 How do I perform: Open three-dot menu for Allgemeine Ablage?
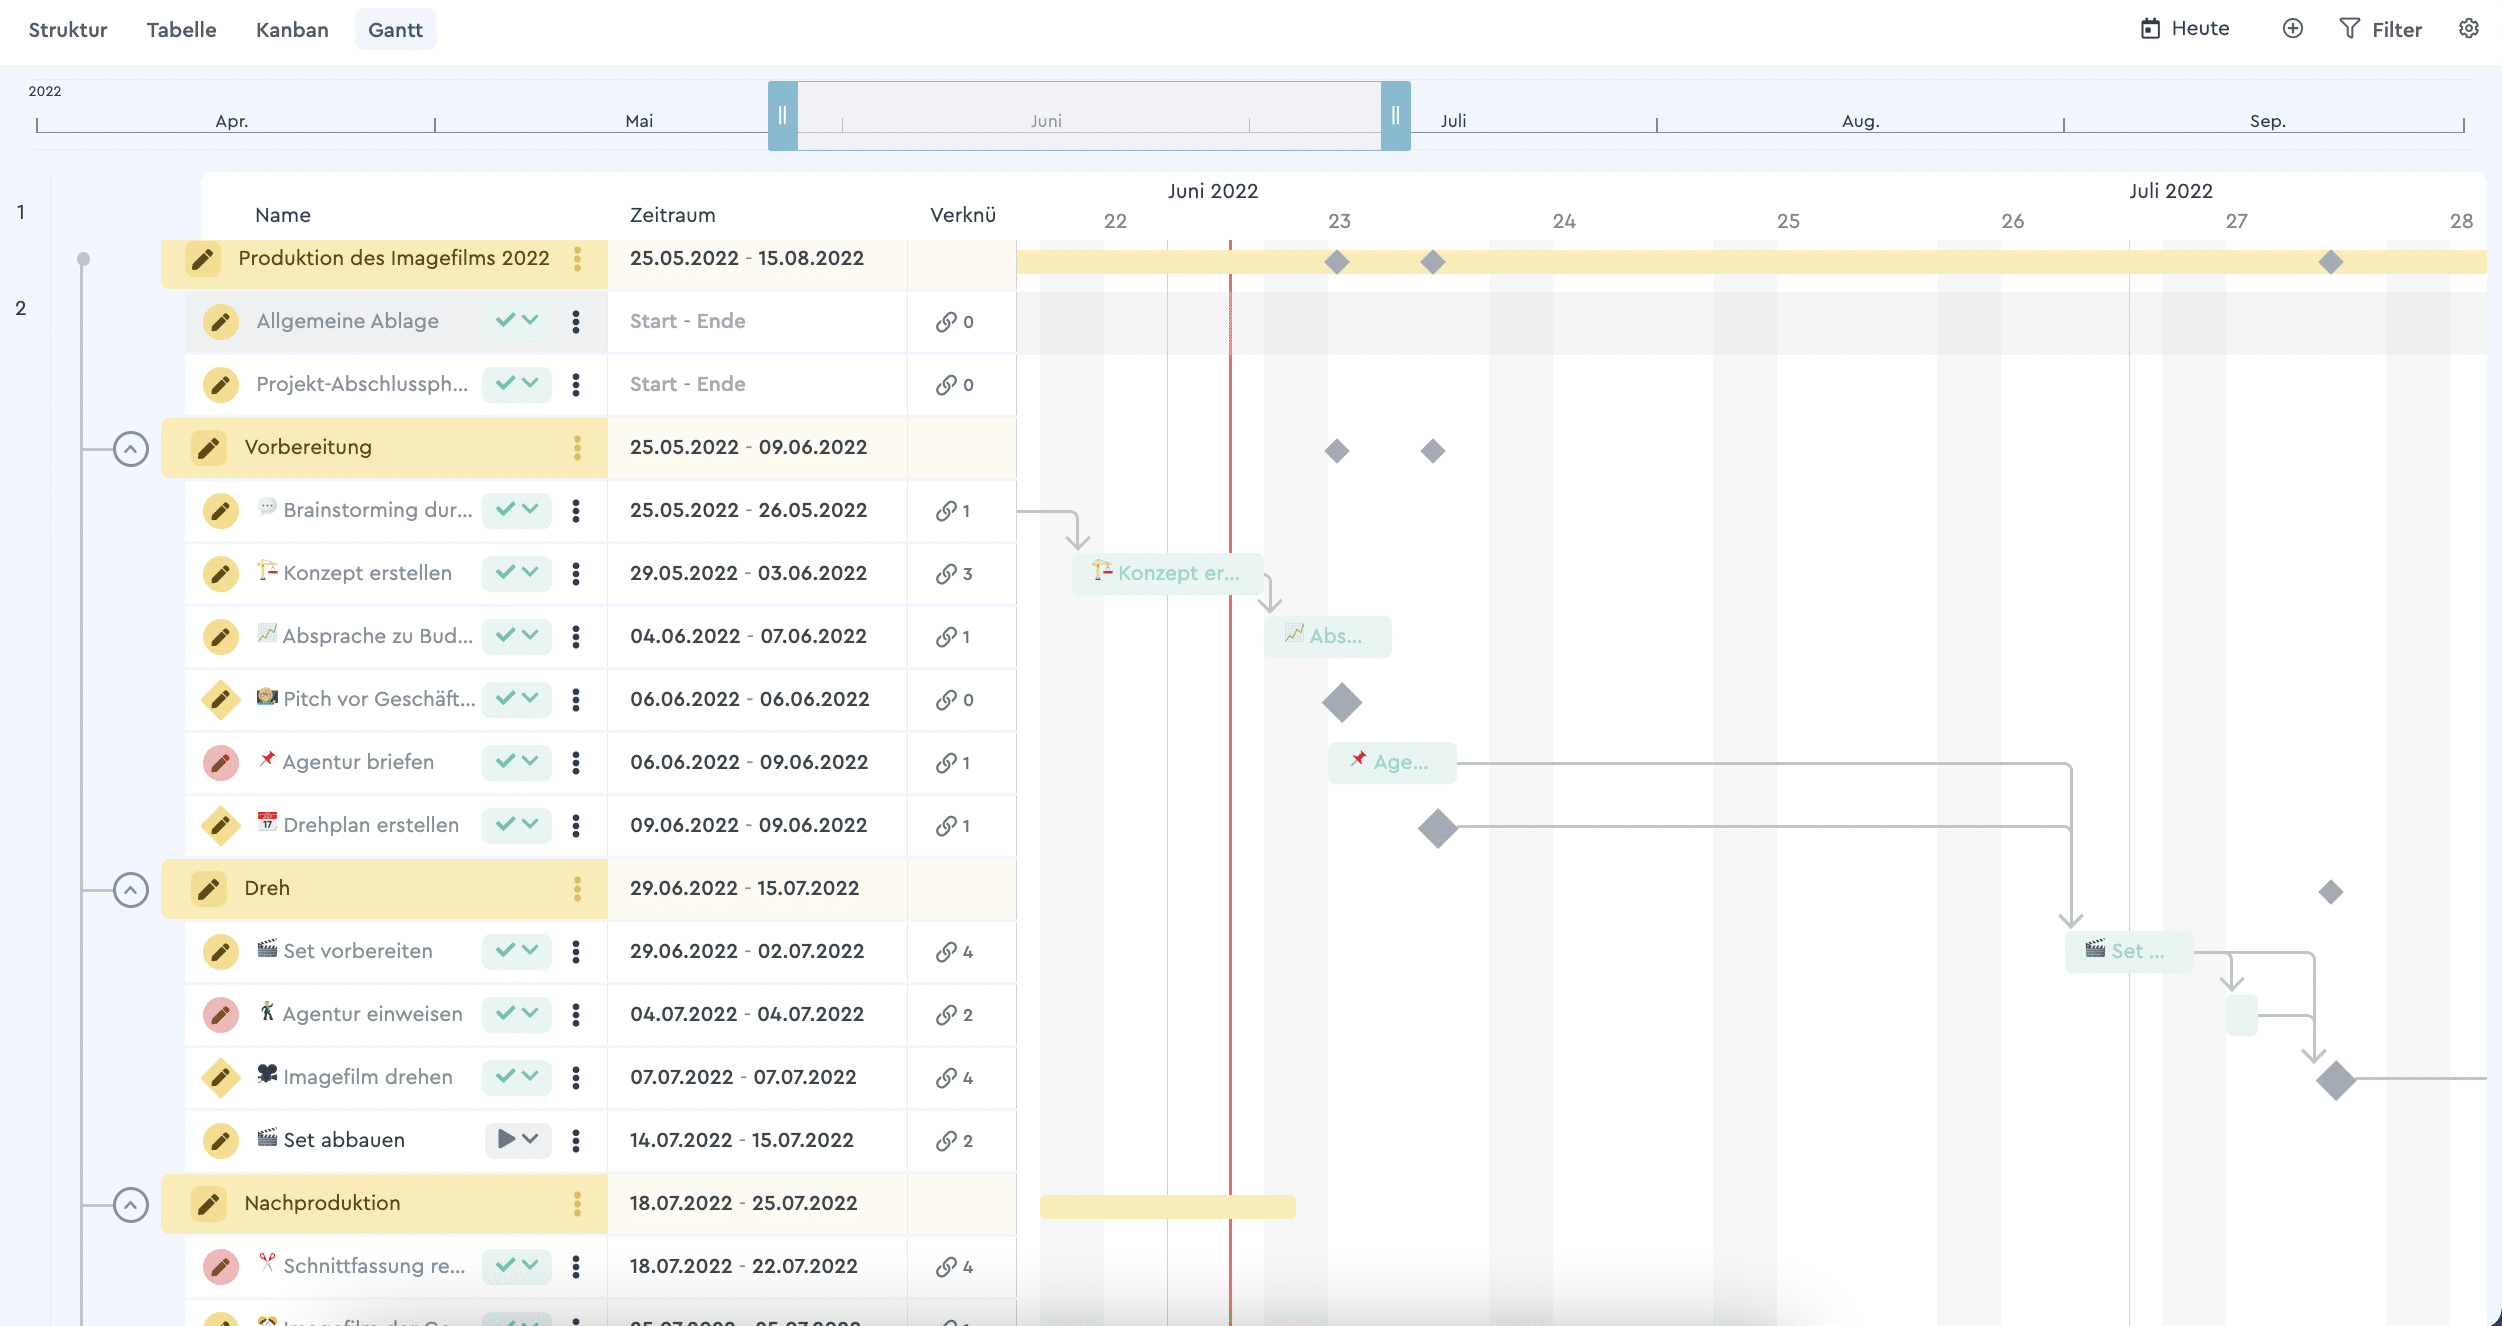point(576,322)
